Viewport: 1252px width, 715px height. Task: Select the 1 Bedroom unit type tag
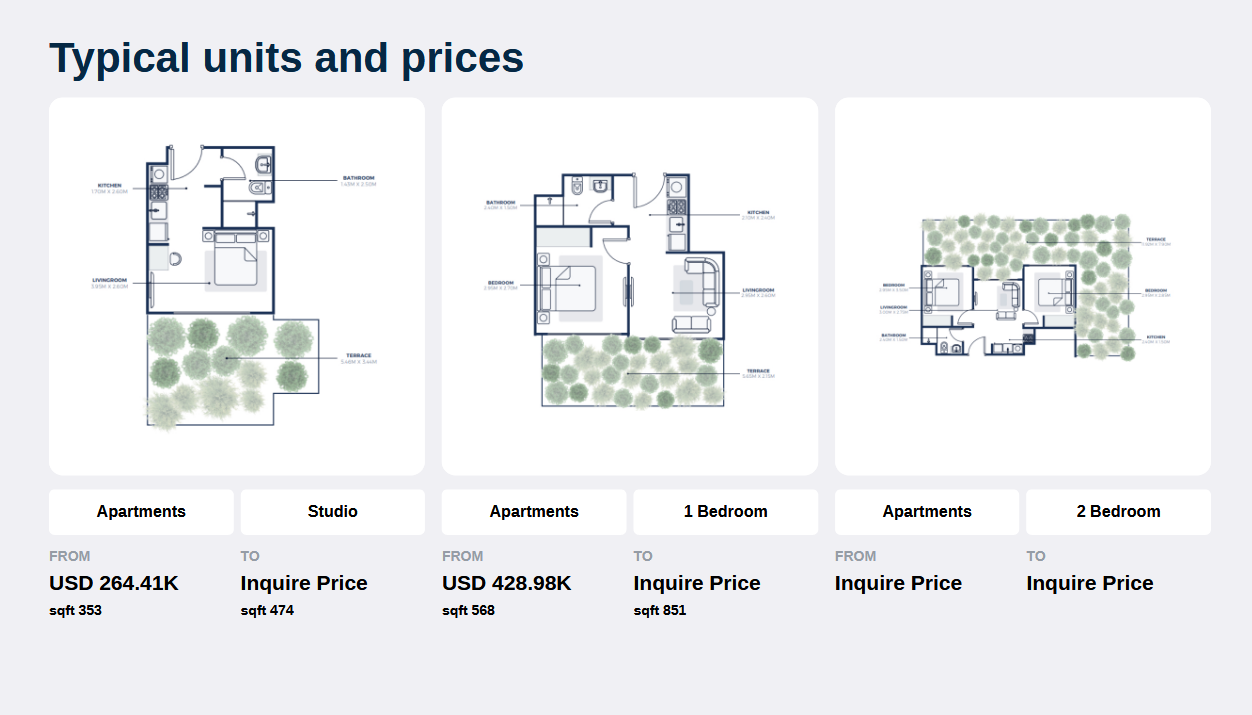tap(726, 512)
